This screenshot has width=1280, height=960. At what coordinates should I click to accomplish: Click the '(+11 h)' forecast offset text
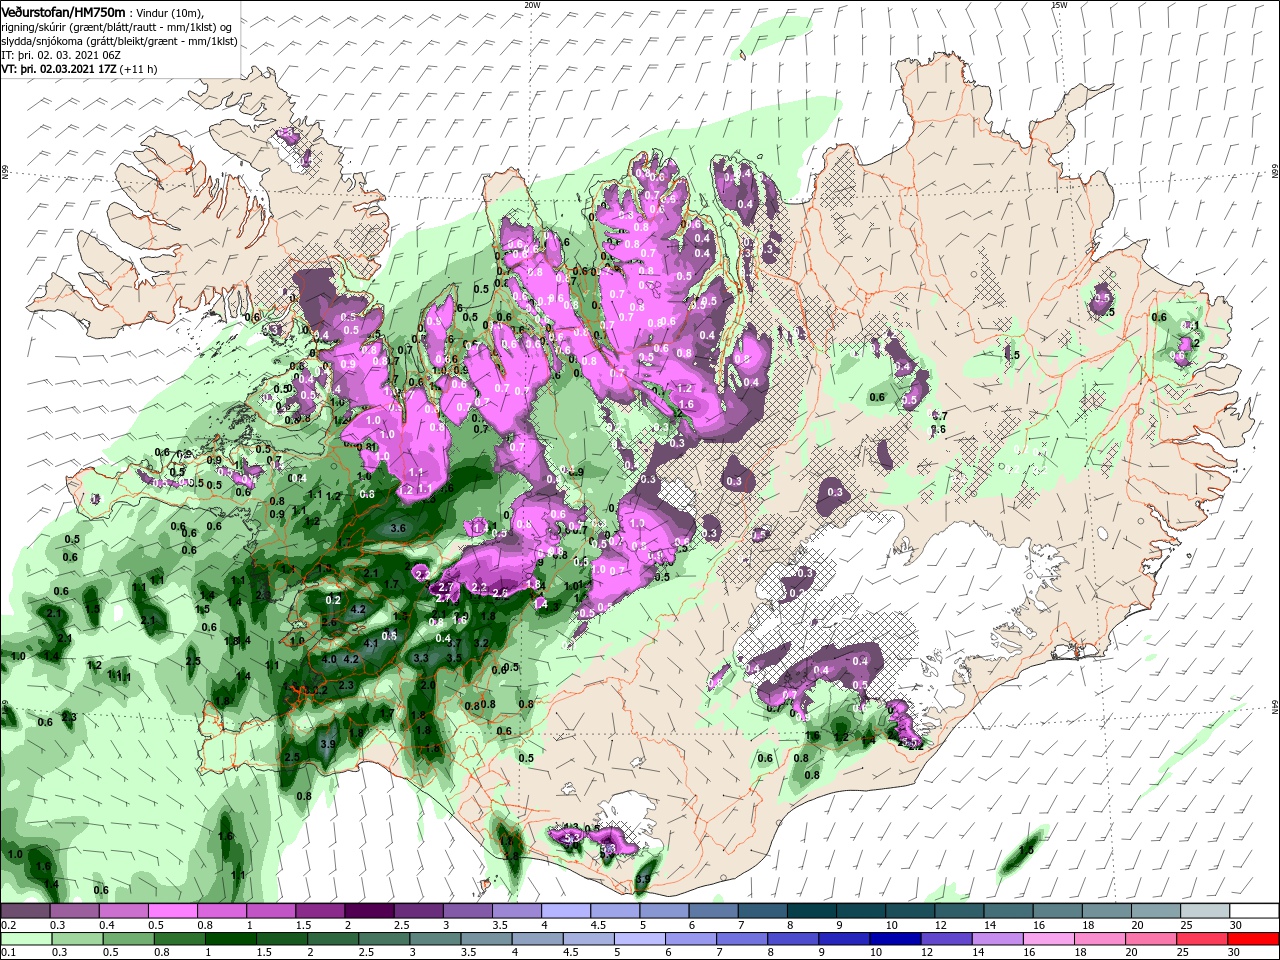139,69
